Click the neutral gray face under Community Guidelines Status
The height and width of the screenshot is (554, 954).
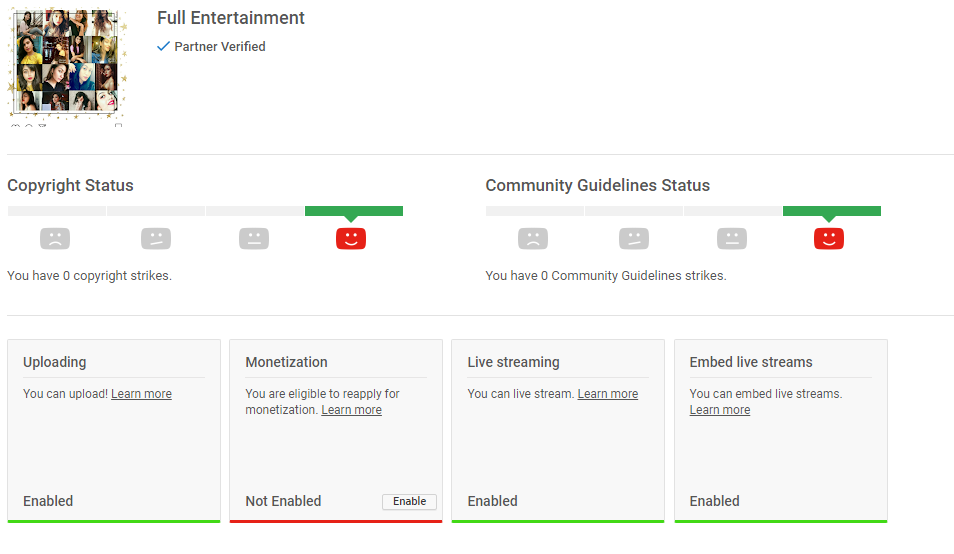point(732,238)
